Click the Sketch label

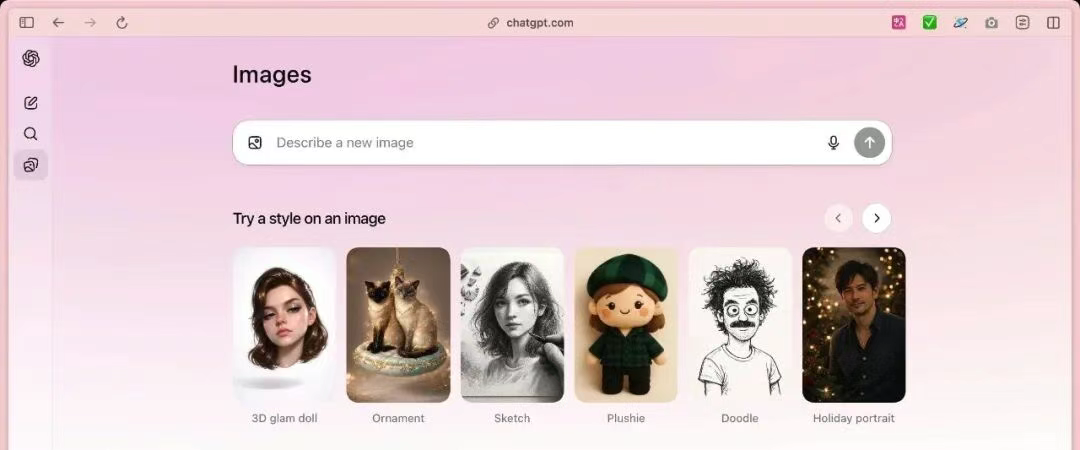(x=512, y=418)
